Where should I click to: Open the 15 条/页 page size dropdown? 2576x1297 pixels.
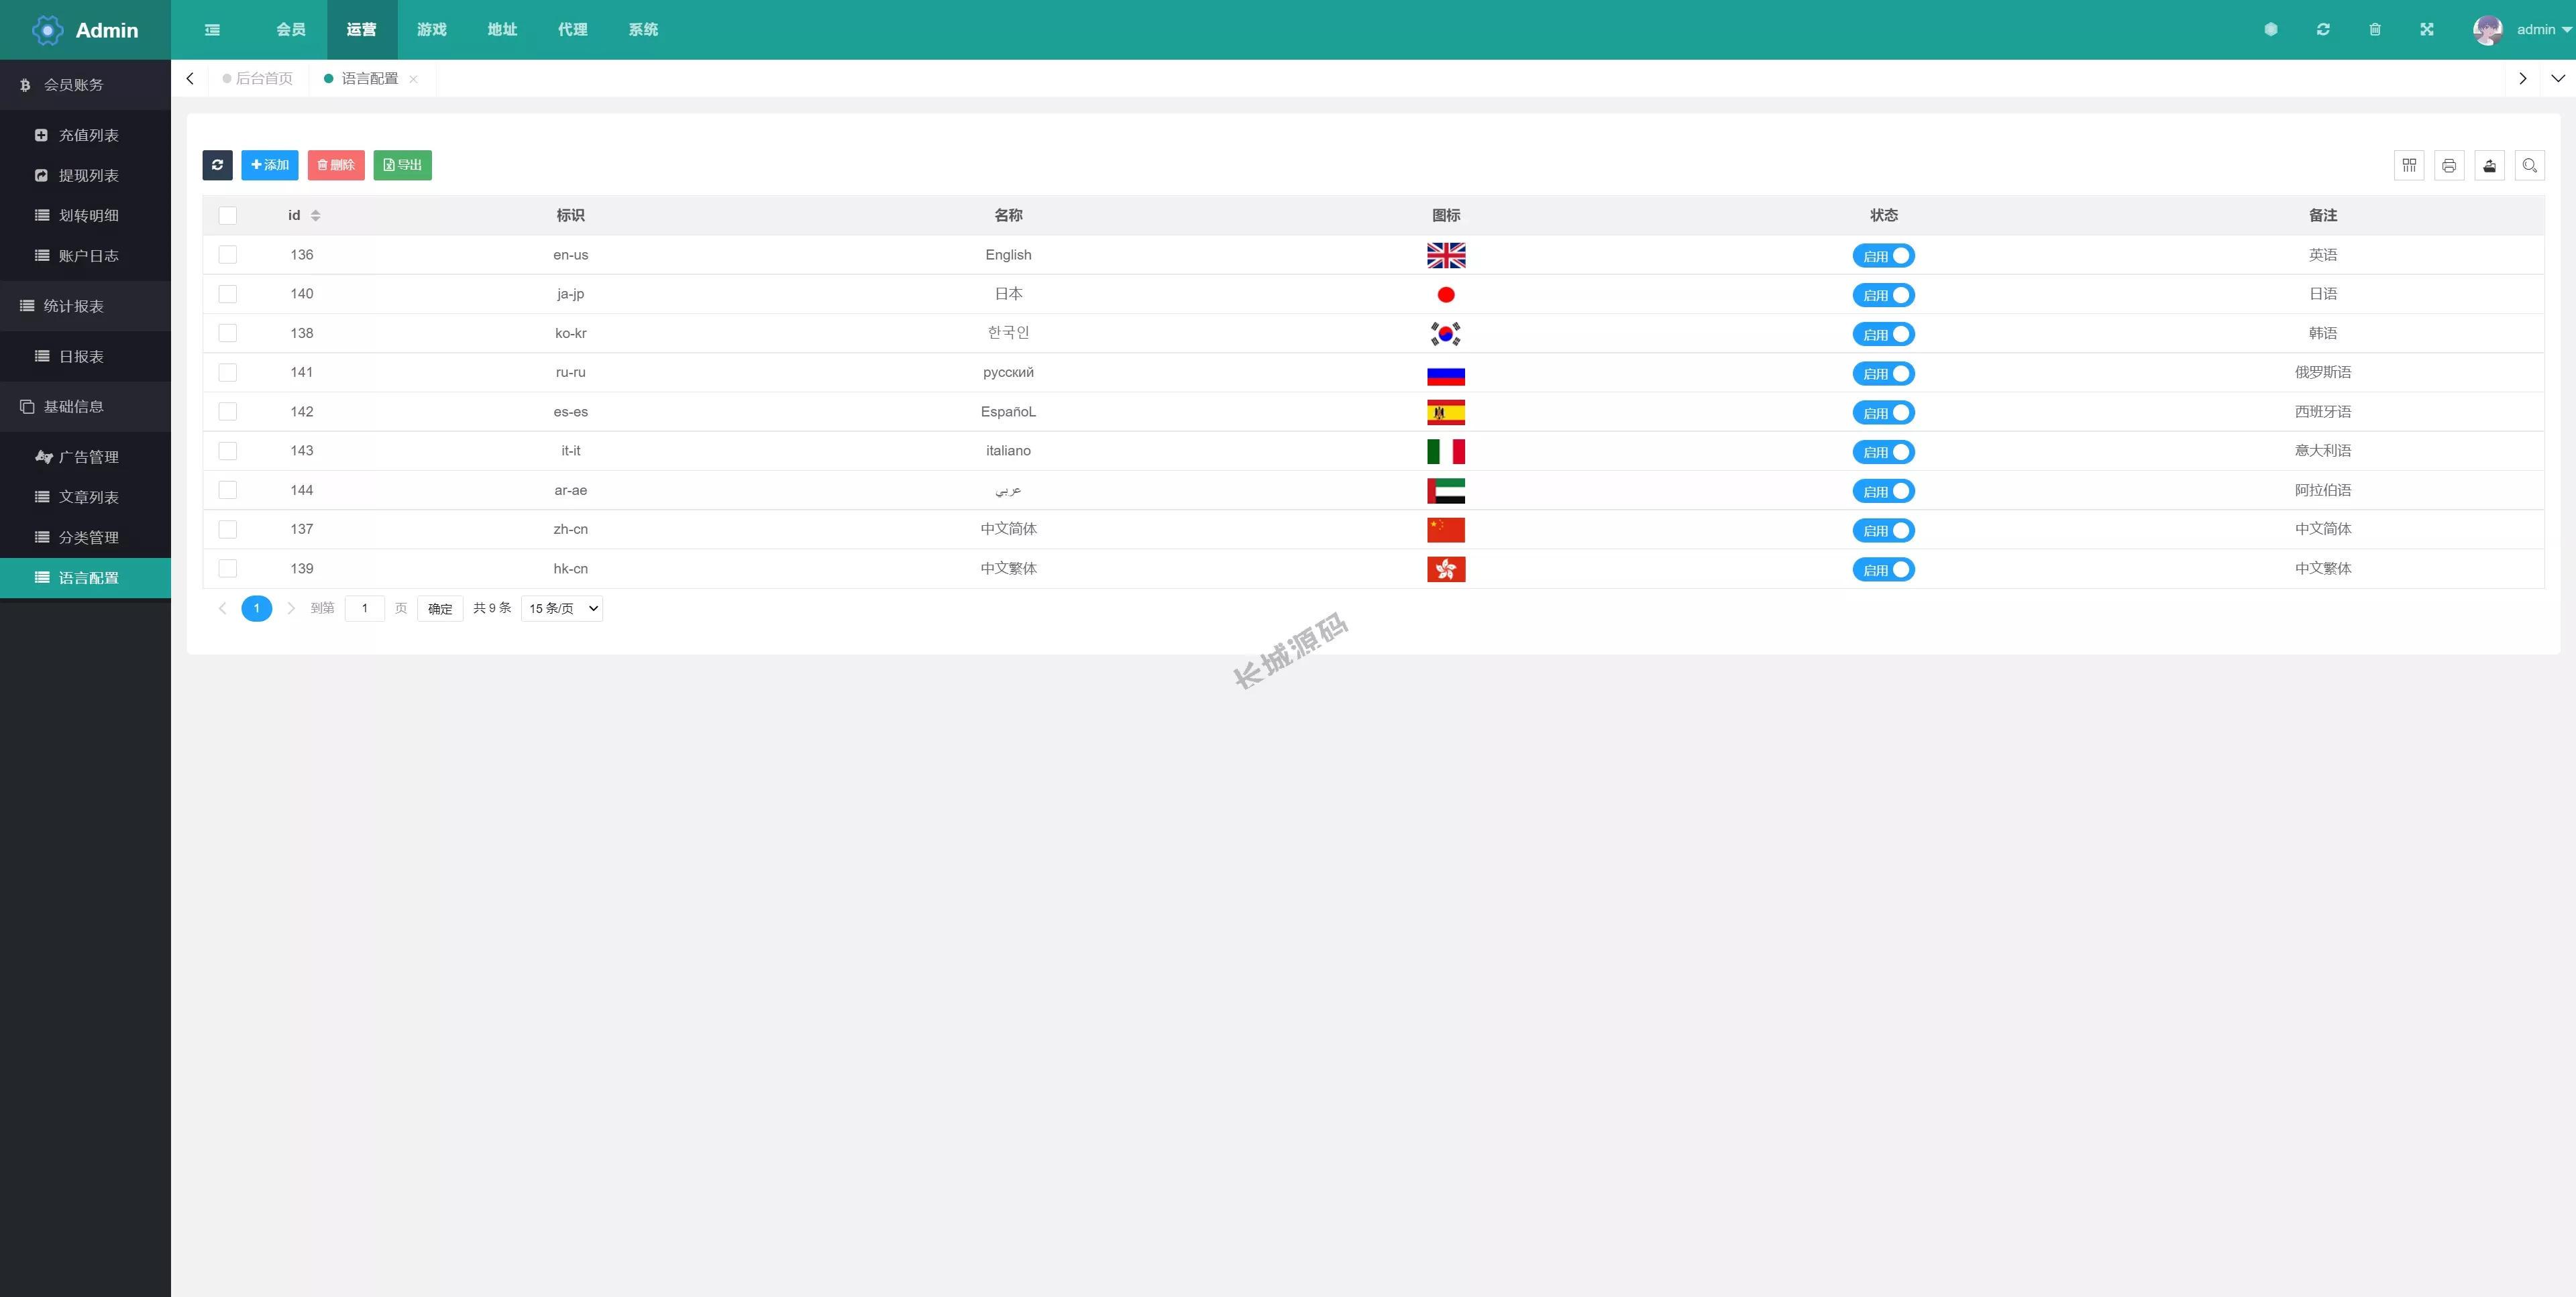coord(562,608)
